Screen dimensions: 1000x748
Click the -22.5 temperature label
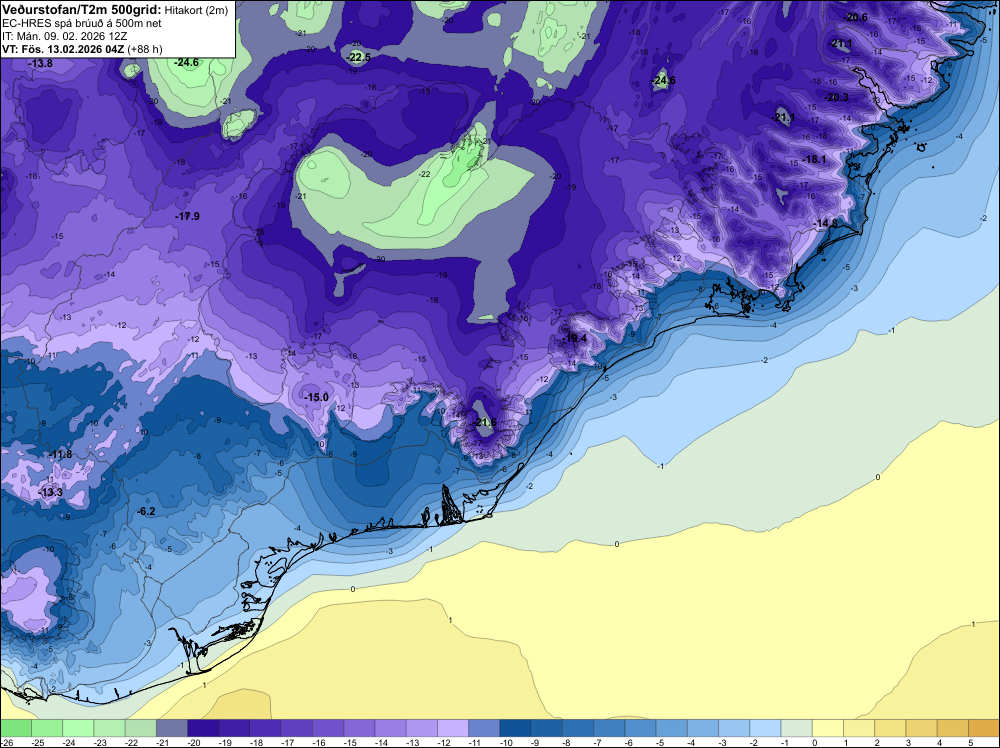[358, 57]
